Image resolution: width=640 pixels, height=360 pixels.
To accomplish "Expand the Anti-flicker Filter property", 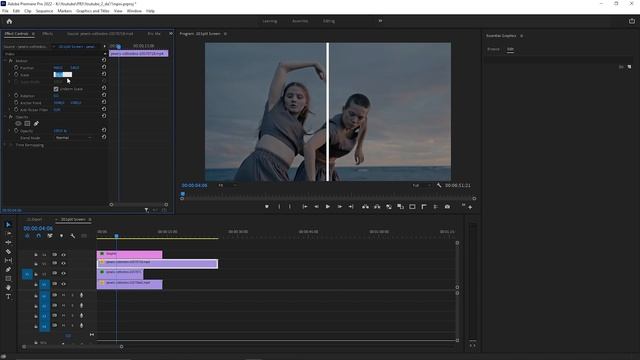I will point(10,110).
